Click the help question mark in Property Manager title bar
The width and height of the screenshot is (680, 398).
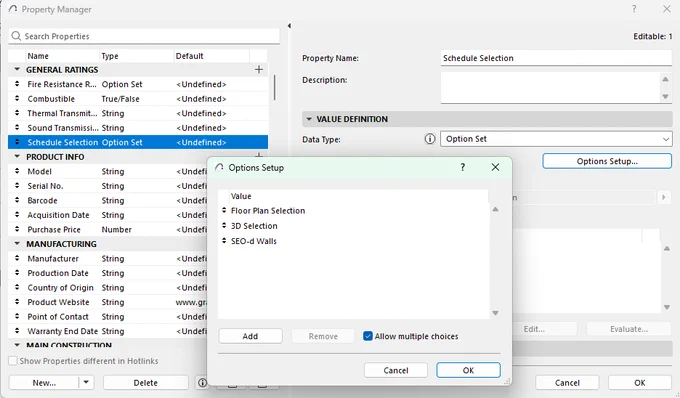tap(634, 9)
